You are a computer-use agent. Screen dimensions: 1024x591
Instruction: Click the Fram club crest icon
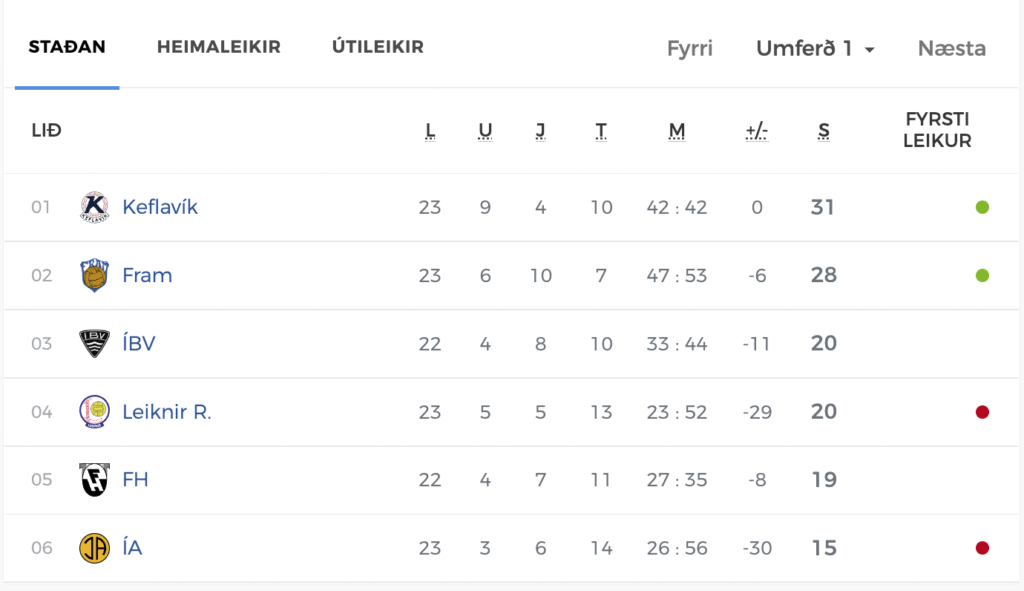point(94,275)
